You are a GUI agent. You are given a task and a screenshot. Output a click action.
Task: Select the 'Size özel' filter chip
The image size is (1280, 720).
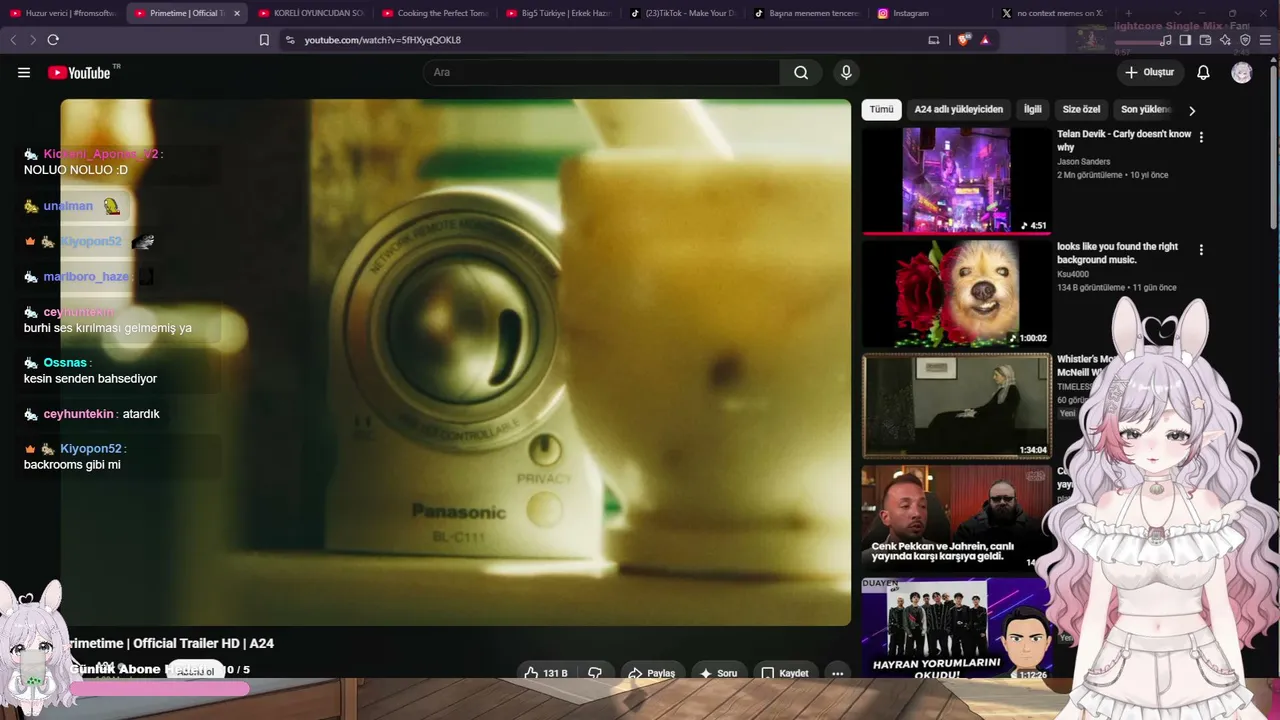pos(1081,110)
